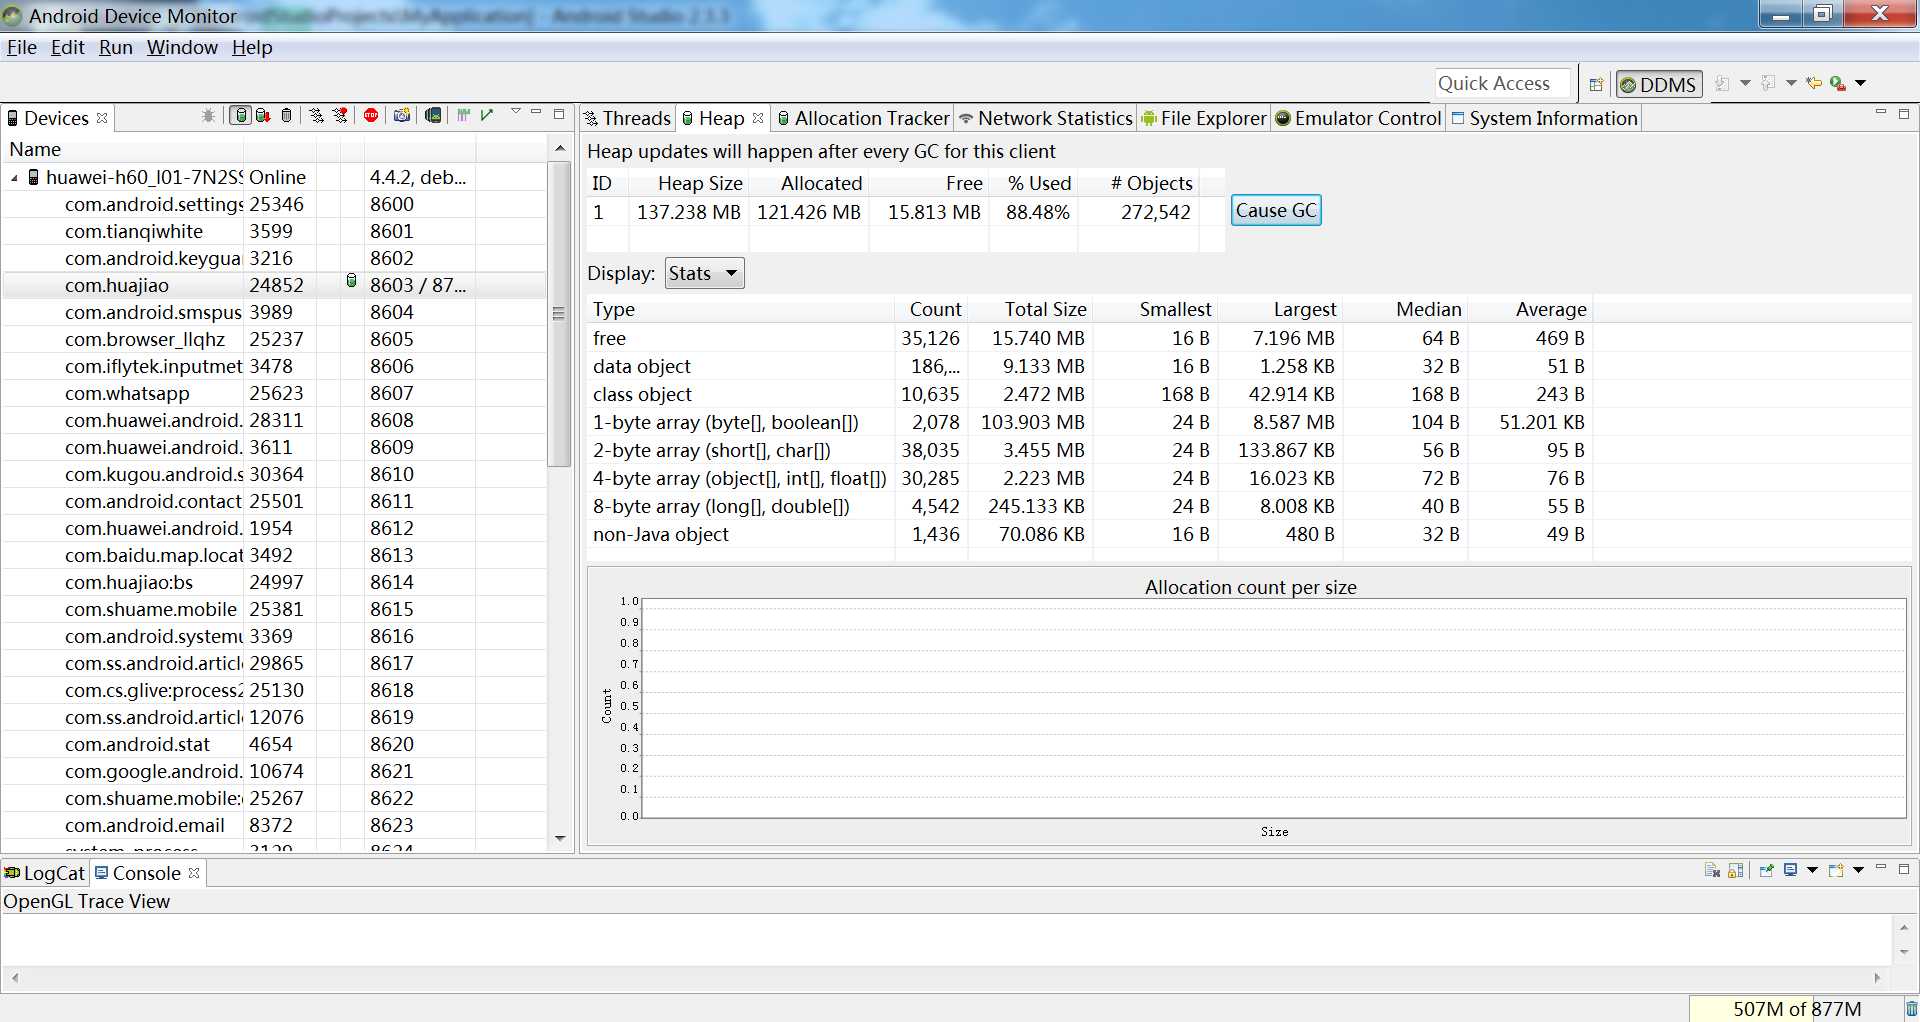Click the Quick Access search field
The image size is (1920, 1022).
(1504, 84)
